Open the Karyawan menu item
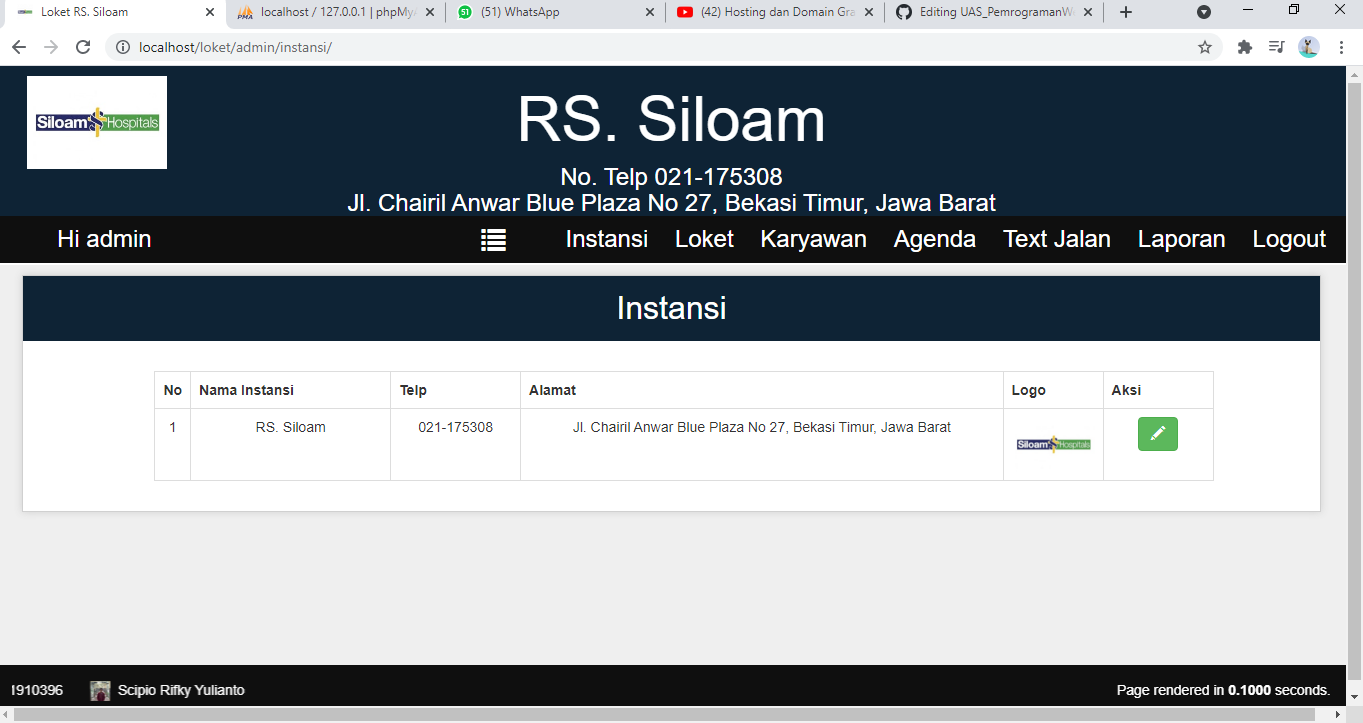 pos(813,239)
